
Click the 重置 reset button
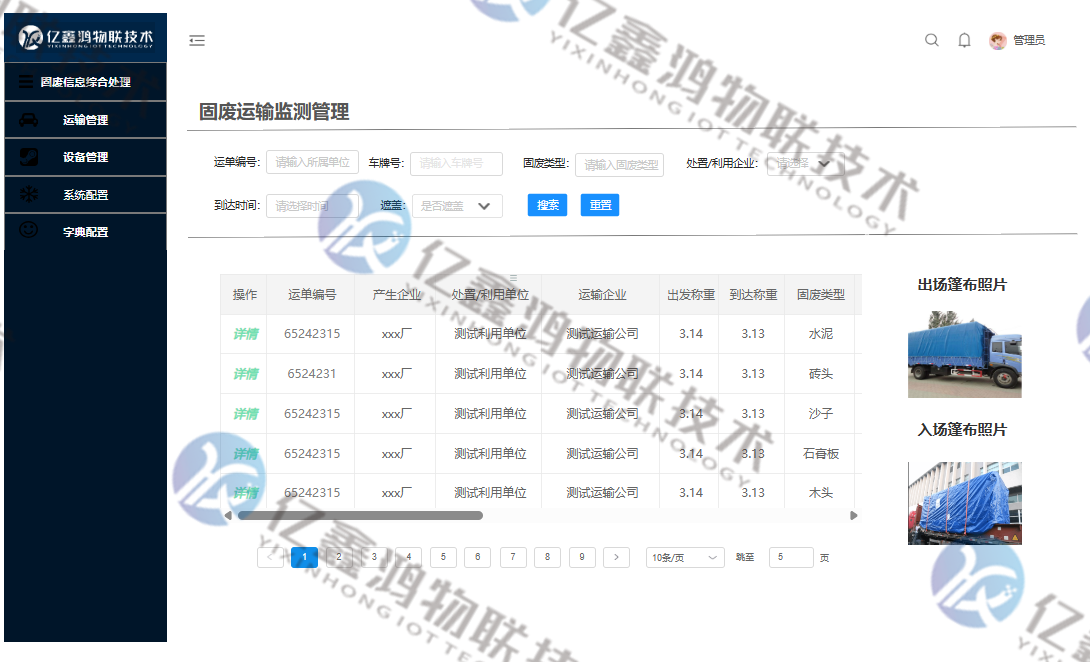[599, 204]
